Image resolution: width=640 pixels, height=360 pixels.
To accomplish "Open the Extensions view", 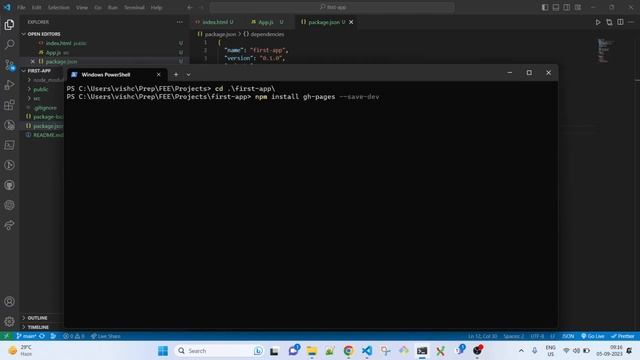I will point(9,105).
